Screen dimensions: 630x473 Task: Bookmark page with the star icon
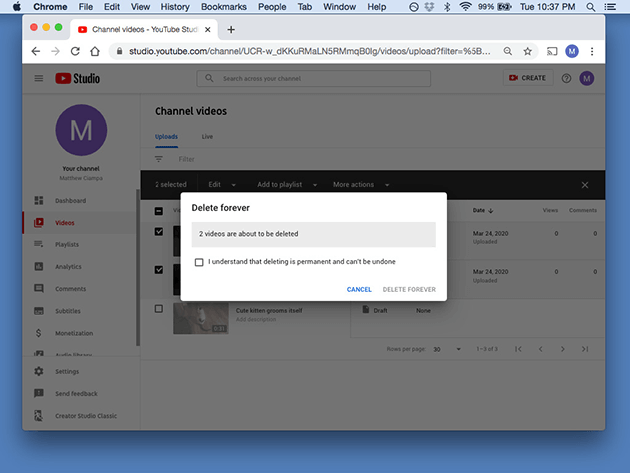tap(527, 51)
